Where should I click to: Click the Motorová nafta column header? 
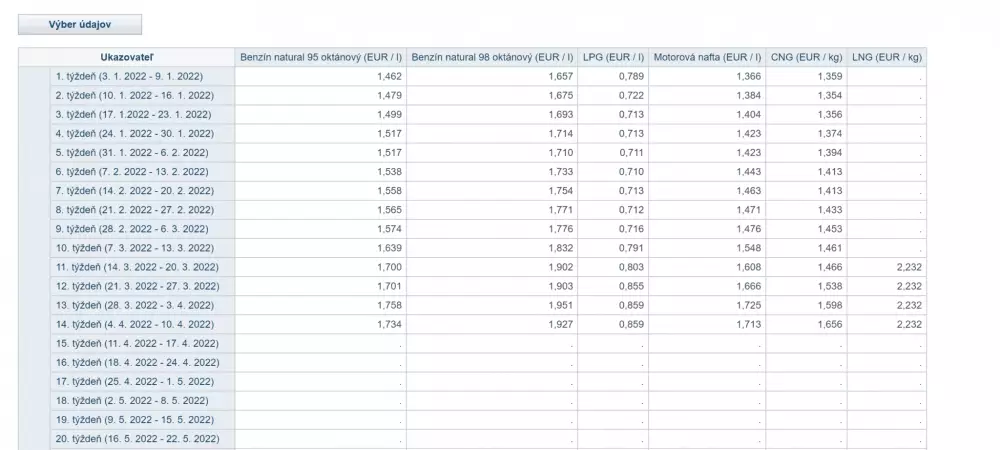[707, 57]
